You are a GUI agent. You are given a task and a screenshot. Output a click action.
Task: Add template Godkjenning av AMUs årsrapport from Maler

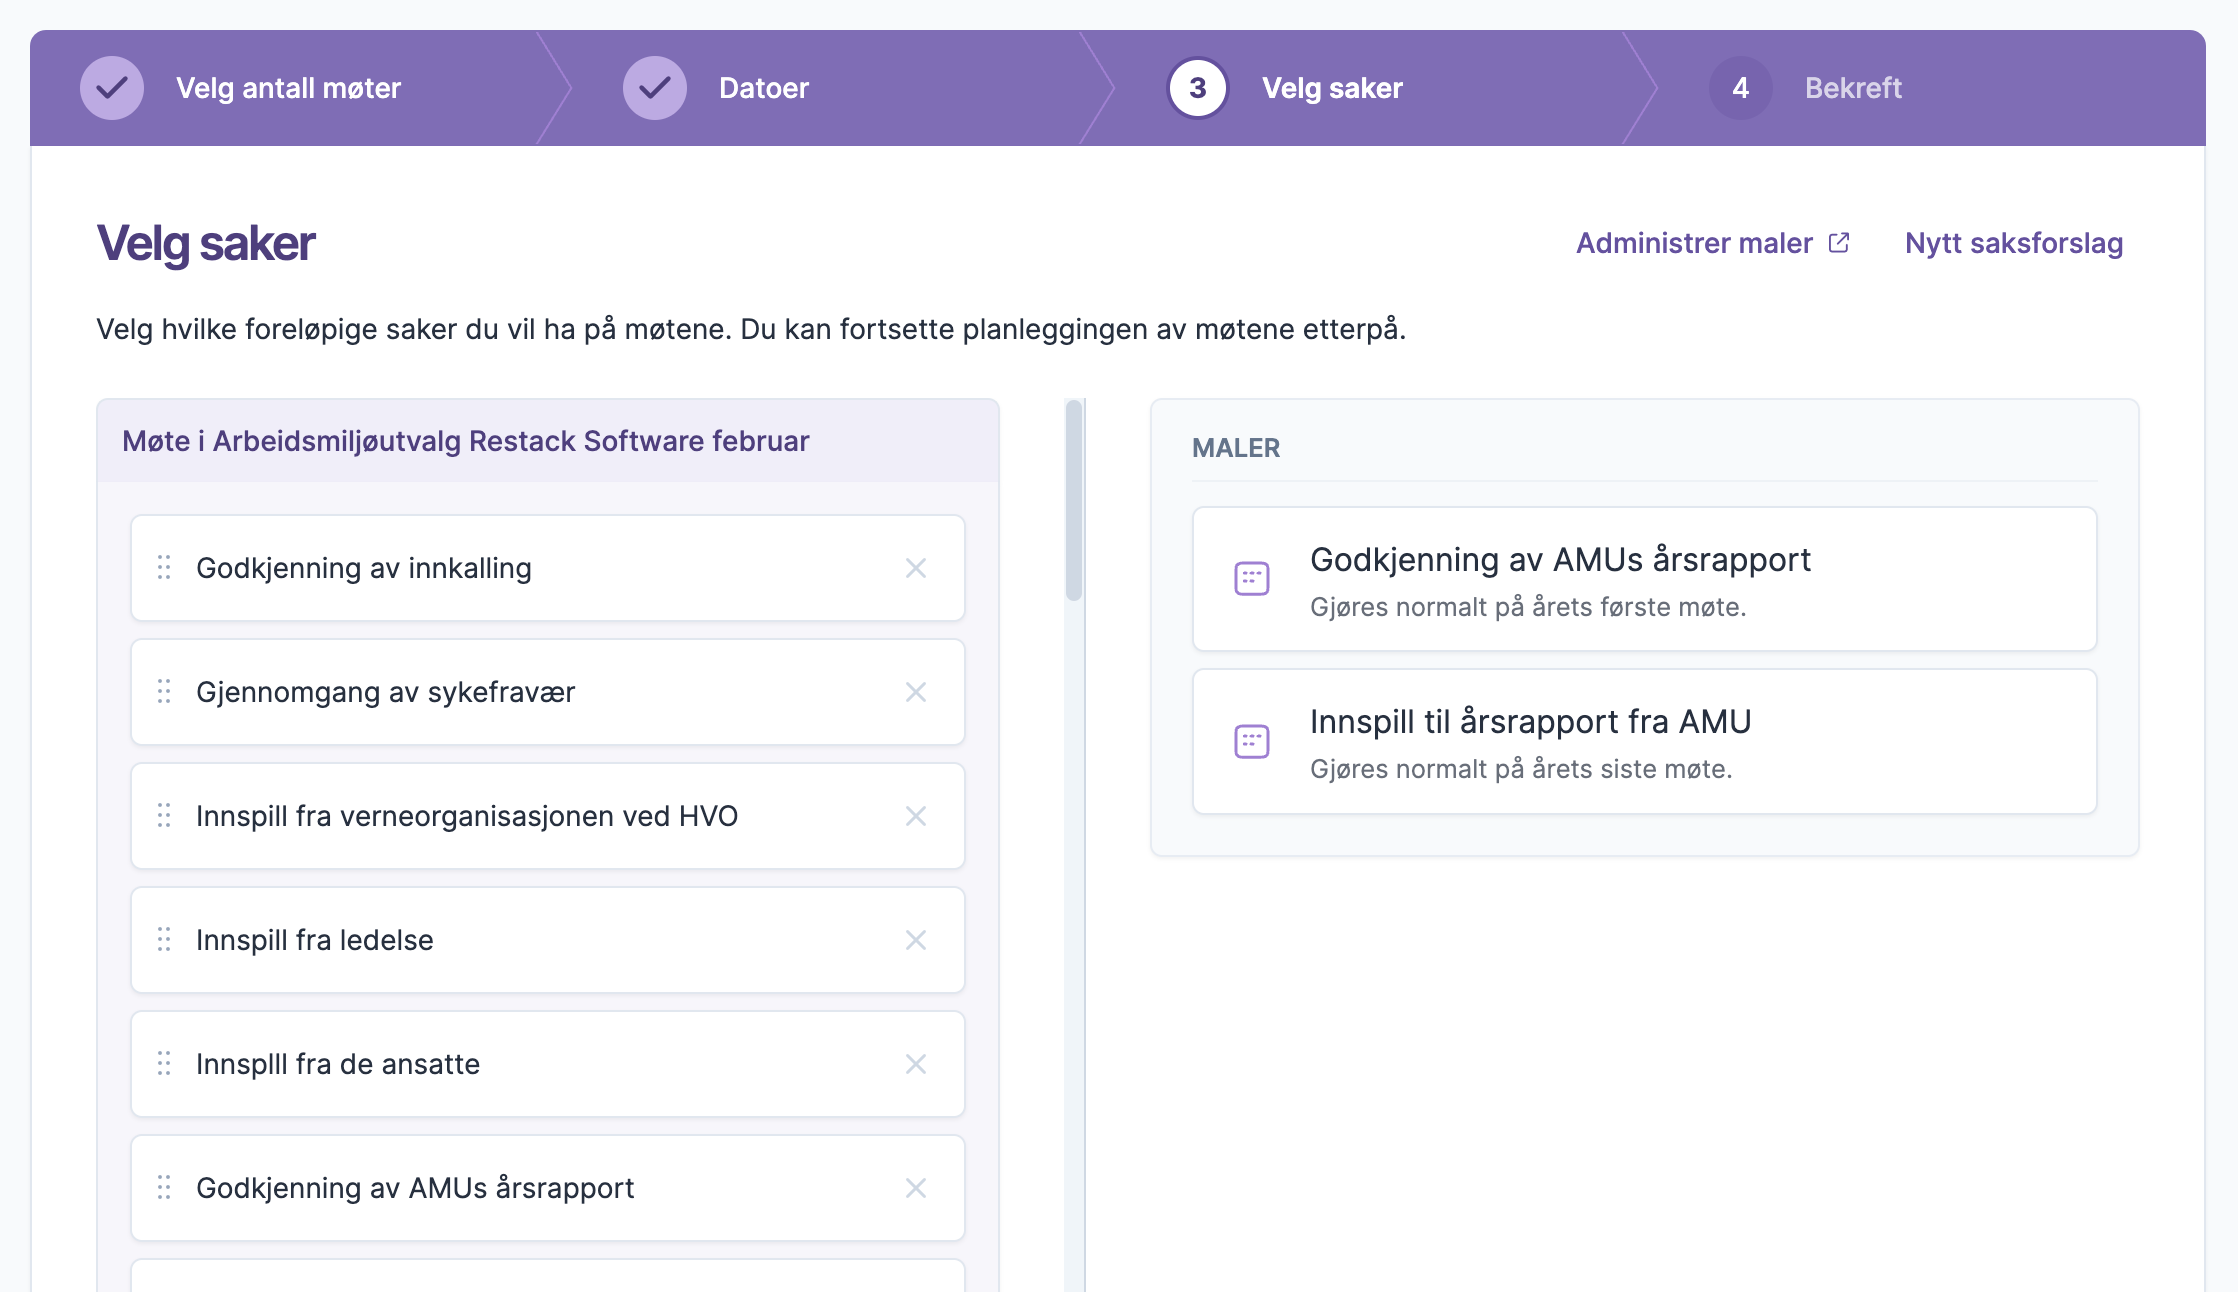[x=1644, y=579]
